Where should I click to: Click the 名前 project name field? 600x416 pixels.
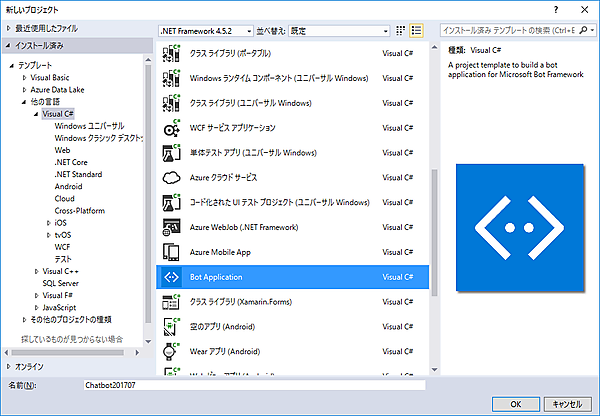[255, 384]
